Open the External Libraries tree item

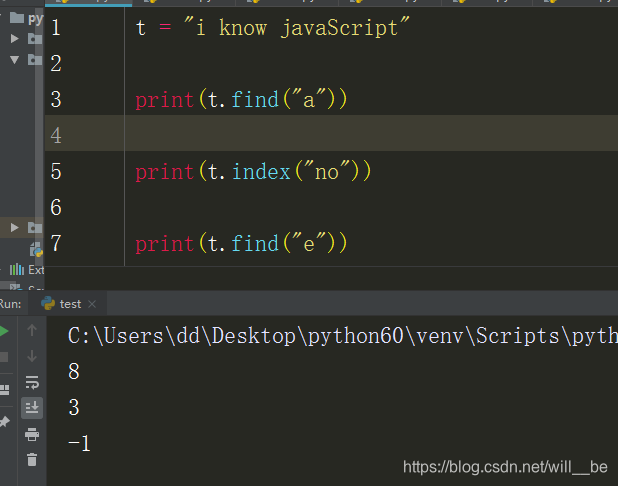(x=27, y=270)
